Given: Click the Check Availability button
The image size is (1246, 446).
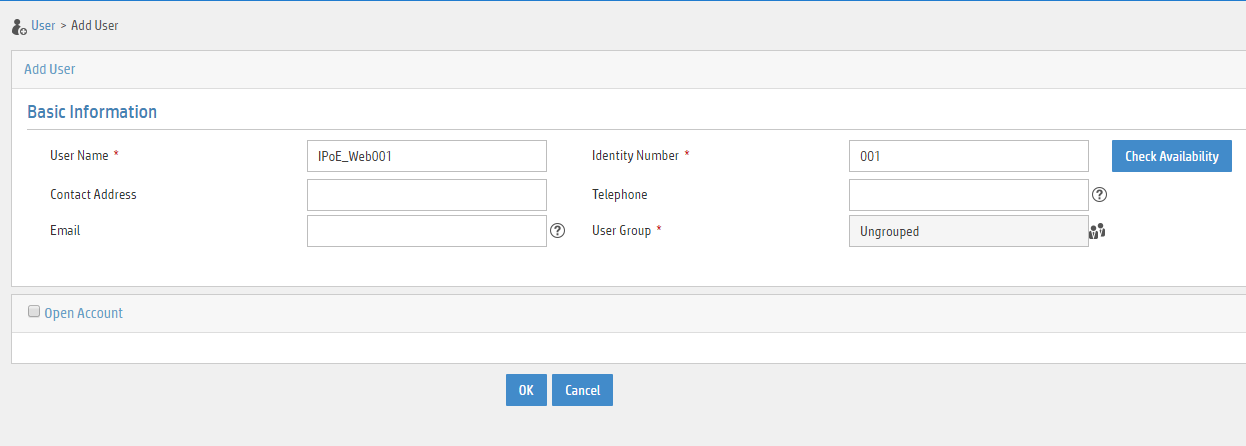Looking at the screenshot, I should pyautogui.click(x=1172, y=156).
